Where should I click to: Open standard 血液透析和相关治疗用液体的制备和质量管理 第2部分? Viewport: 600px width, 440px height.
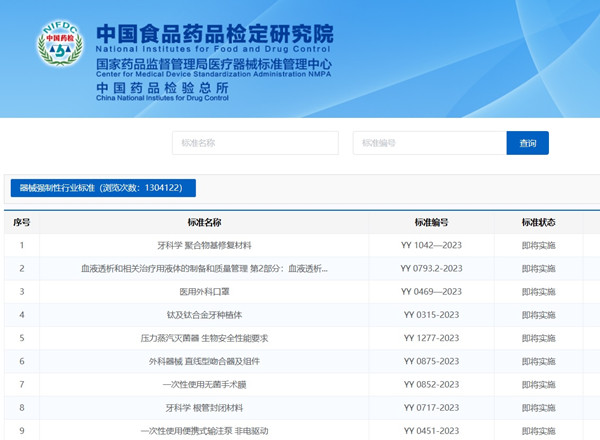(204, 269)
